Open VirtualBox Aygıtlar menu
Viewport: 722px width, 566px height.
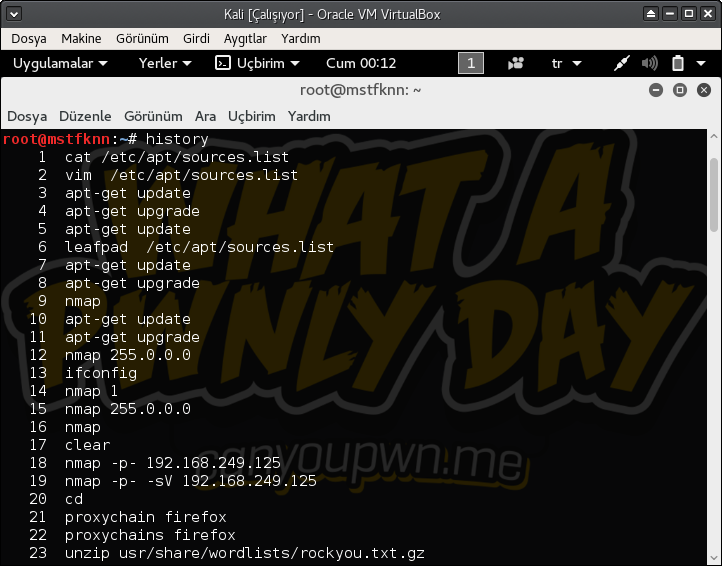[x=245, y=38]
